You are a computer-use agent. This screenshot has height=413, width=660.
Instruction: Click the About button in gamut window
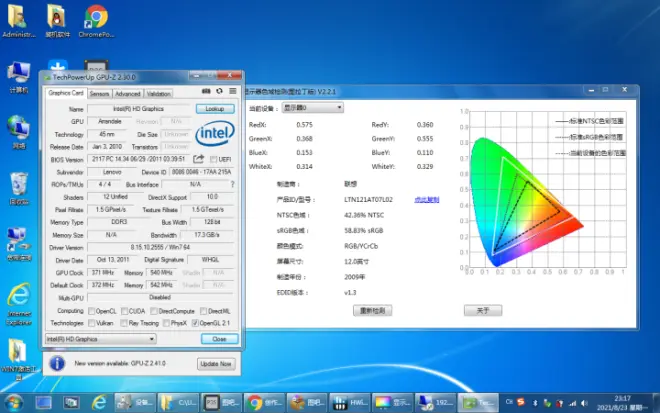(483, 311)
